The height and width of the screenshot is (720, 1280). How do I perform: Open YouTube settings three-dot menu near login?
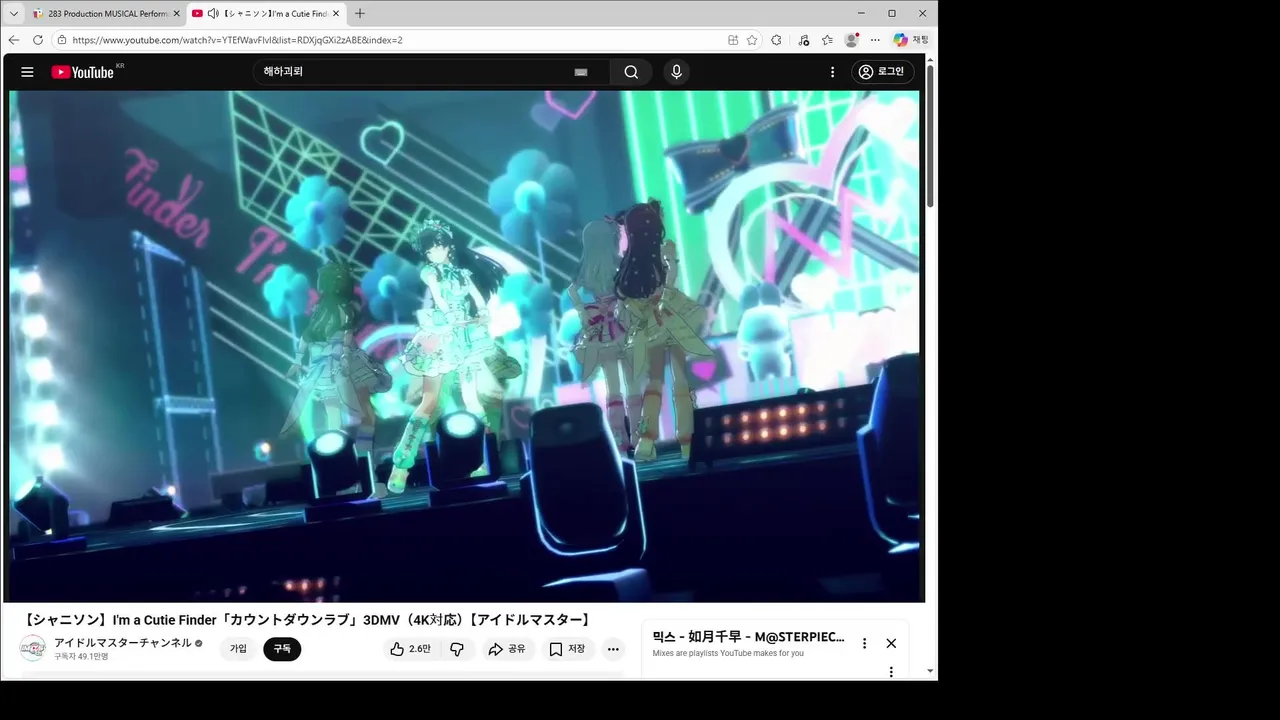pos(832,72)
